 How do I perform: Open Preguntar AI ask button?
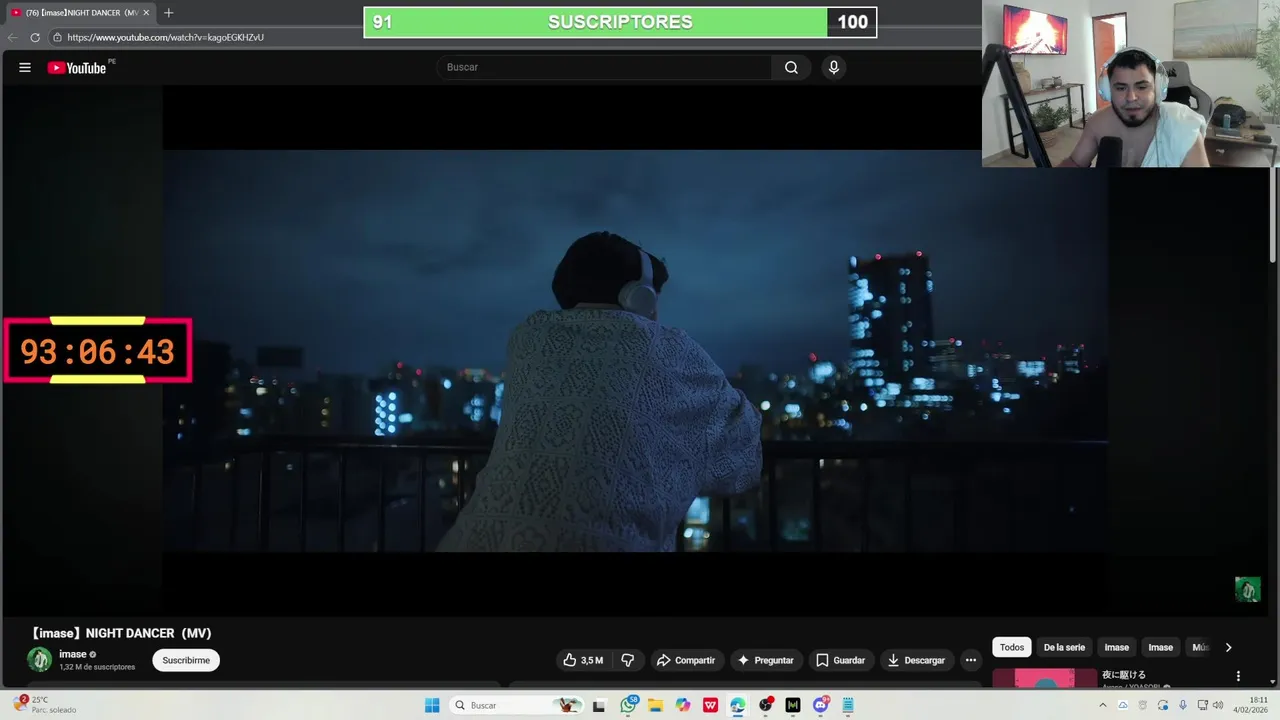[766, 660]
